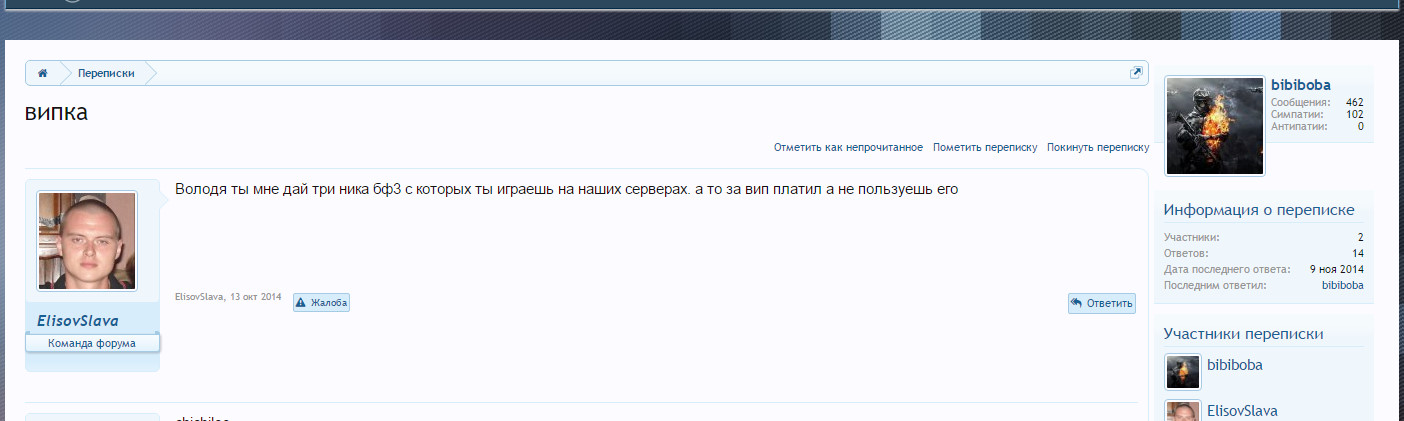Select ElisovSlava name in the participants list
The height and width of the screenshot is (421, 1404).
[1242, 411]
